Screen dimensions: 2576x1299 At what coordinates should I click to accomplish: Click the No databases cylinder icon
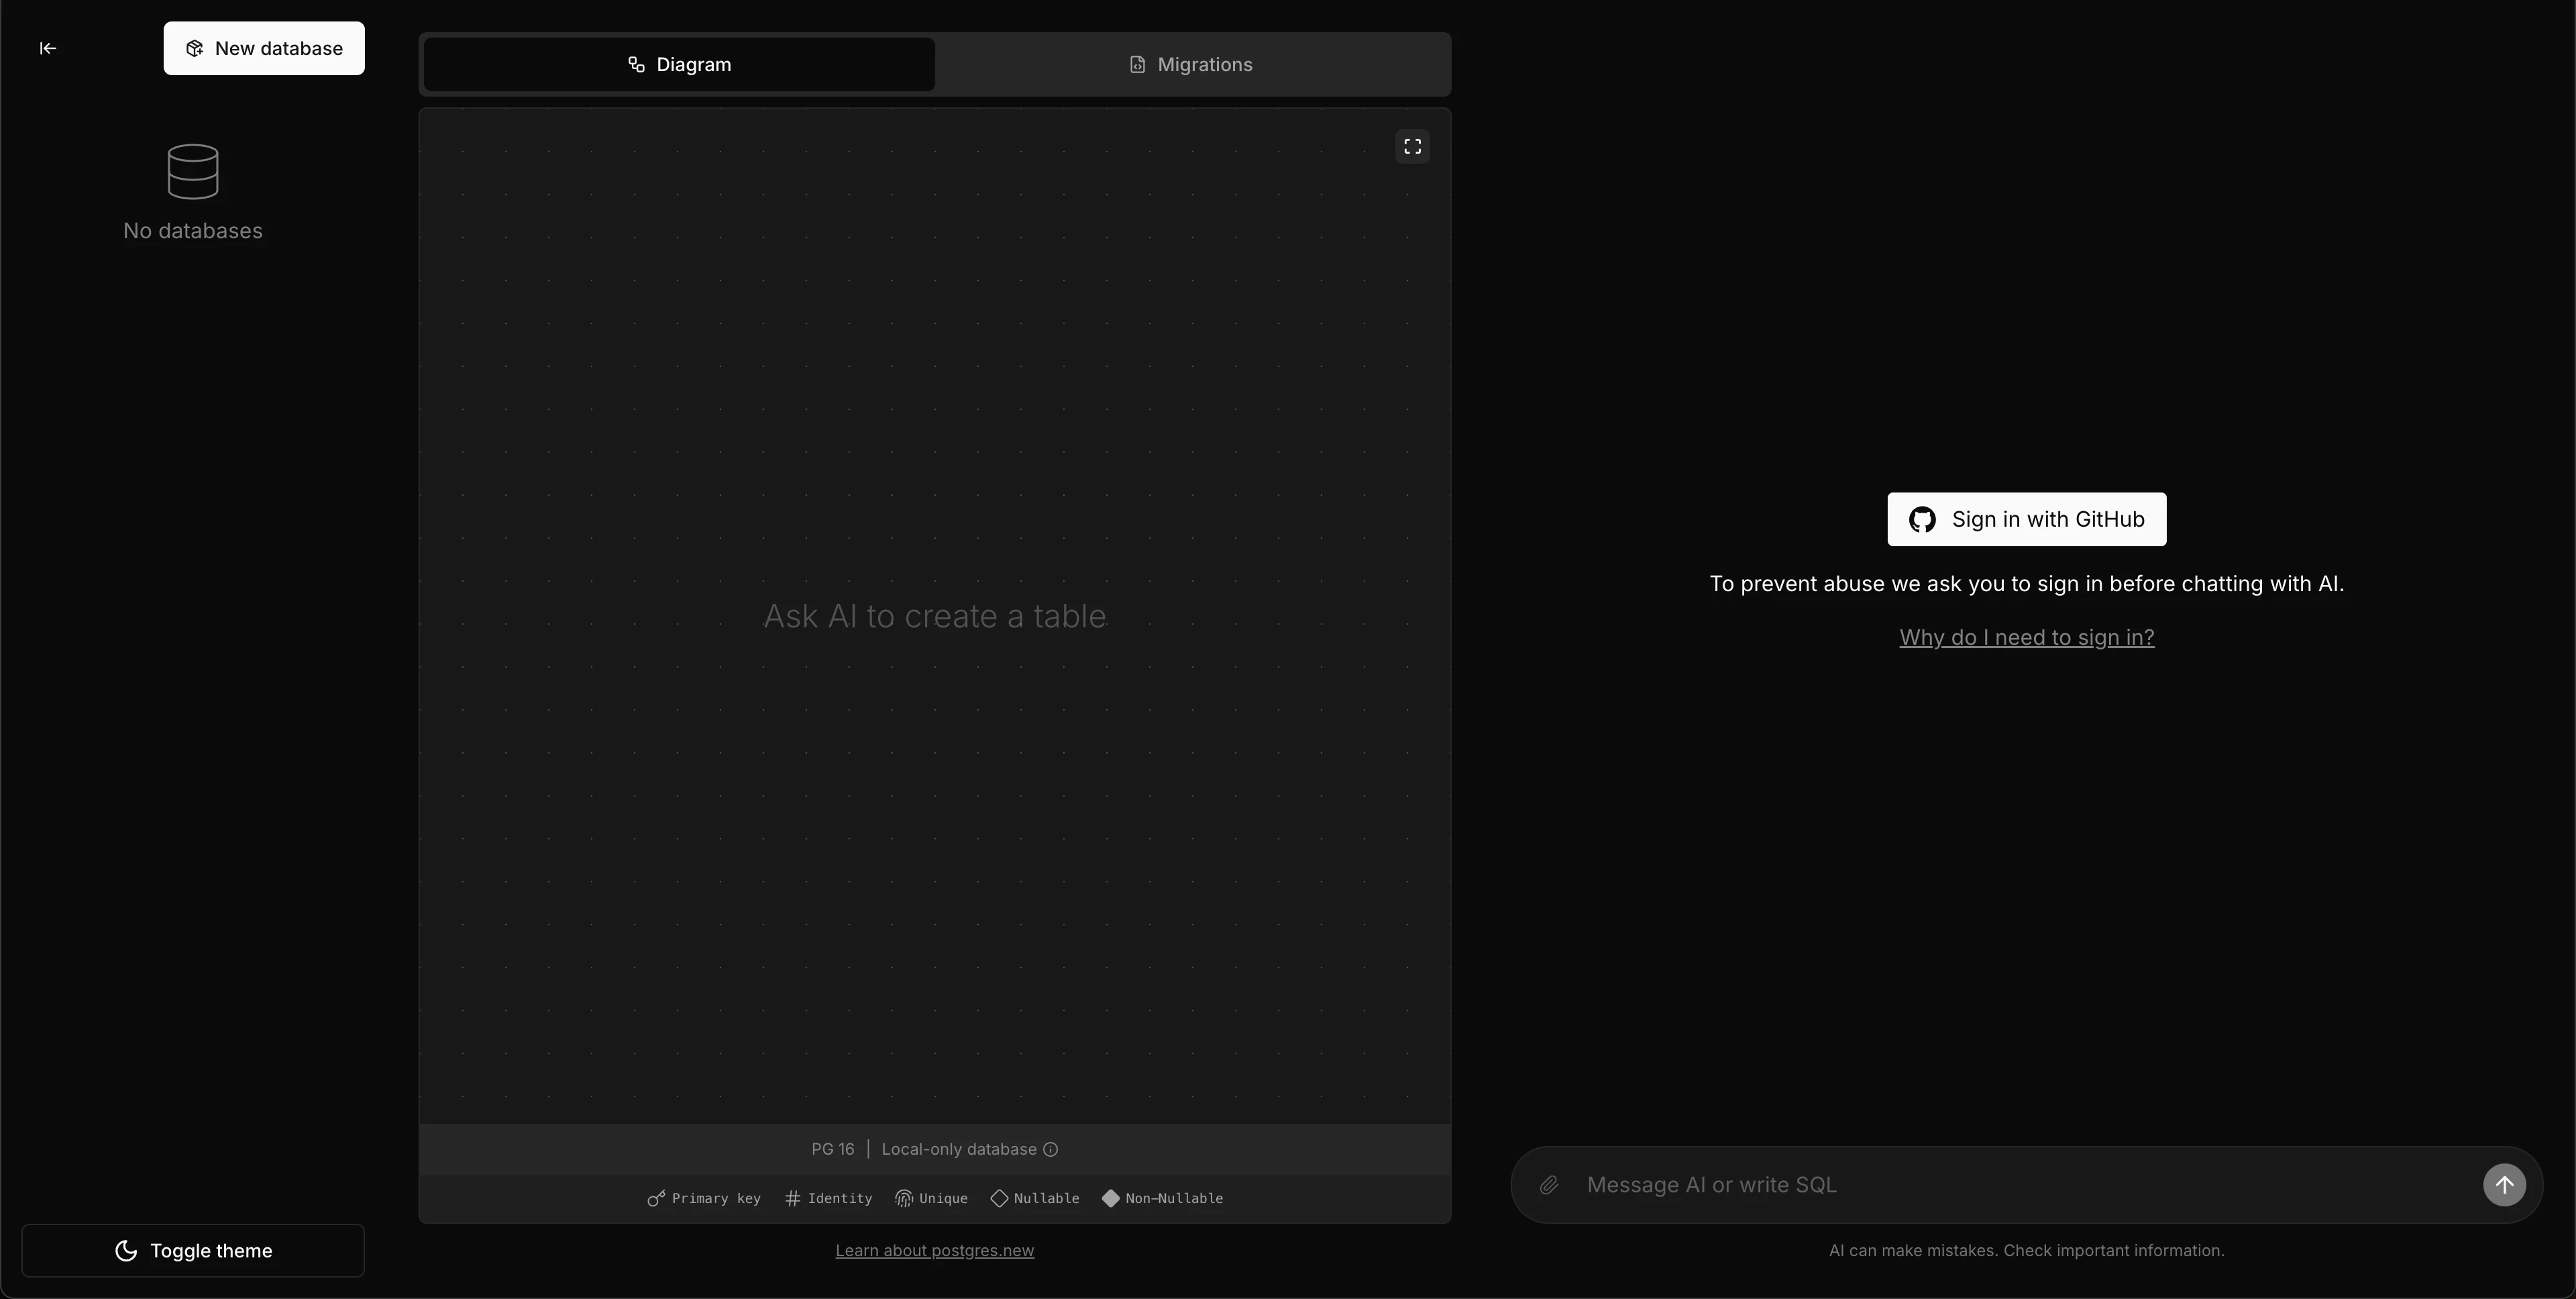pyautogui.click(x=193, y=172)
